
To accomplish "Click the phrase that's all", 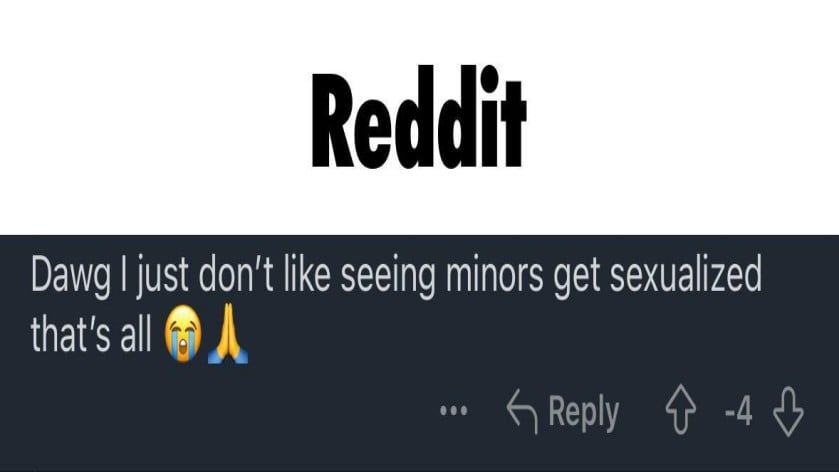I will pyautogui.click(x=91, y=334).
